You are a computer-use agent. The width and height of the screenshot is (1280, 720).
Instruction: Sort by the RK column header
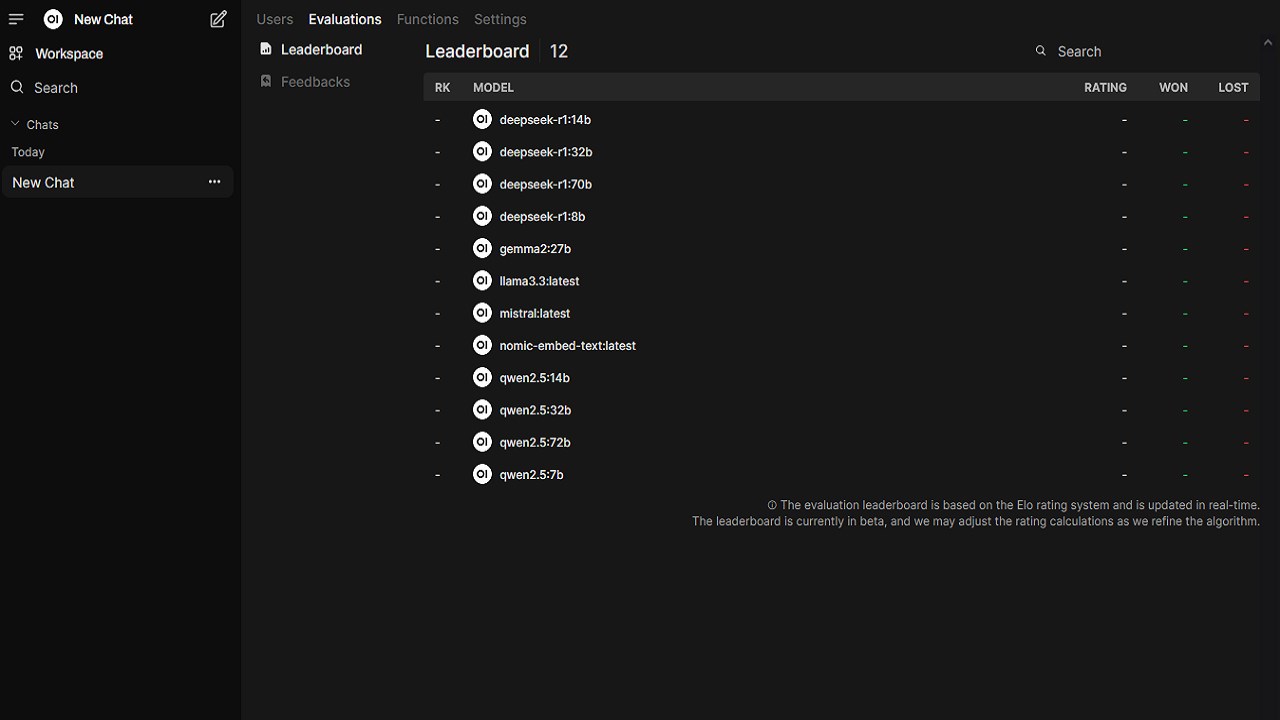[443, 87]
